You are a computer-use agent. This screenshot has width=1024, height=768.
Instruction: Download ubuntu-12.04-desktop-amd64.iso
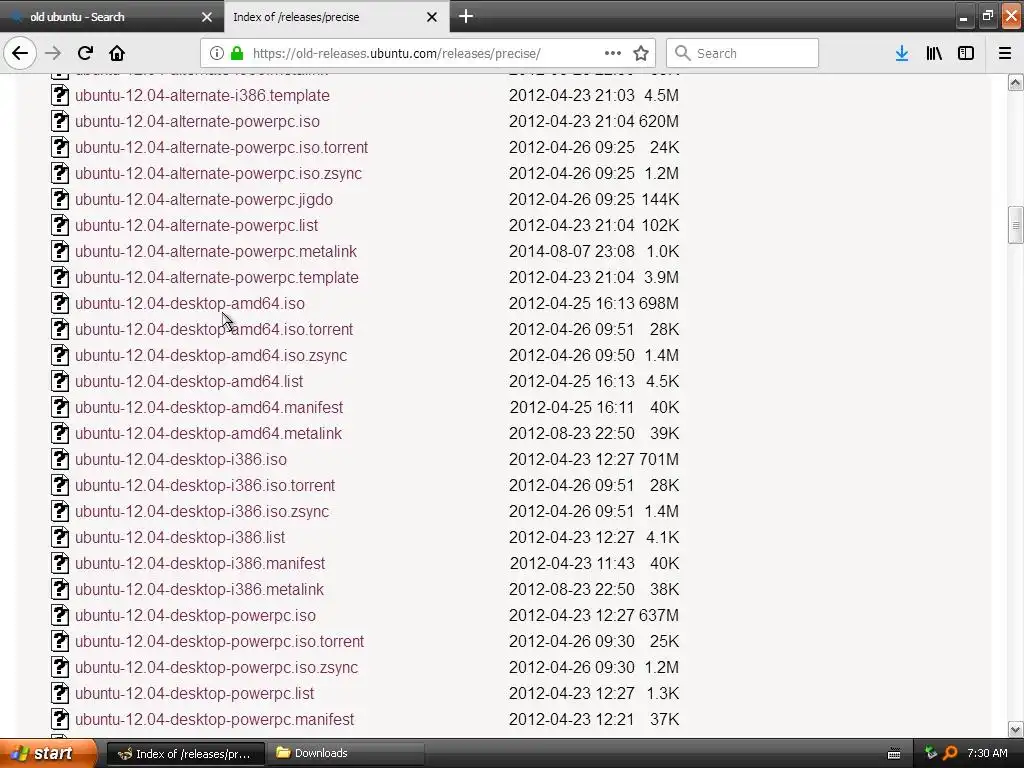(x=190, y=304)
